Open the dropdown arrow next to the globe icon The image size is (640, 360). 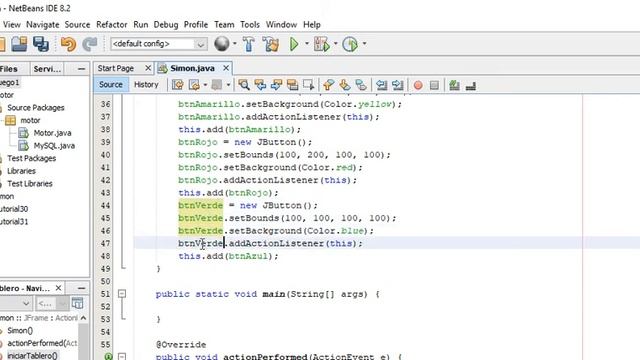coord(235,44)
